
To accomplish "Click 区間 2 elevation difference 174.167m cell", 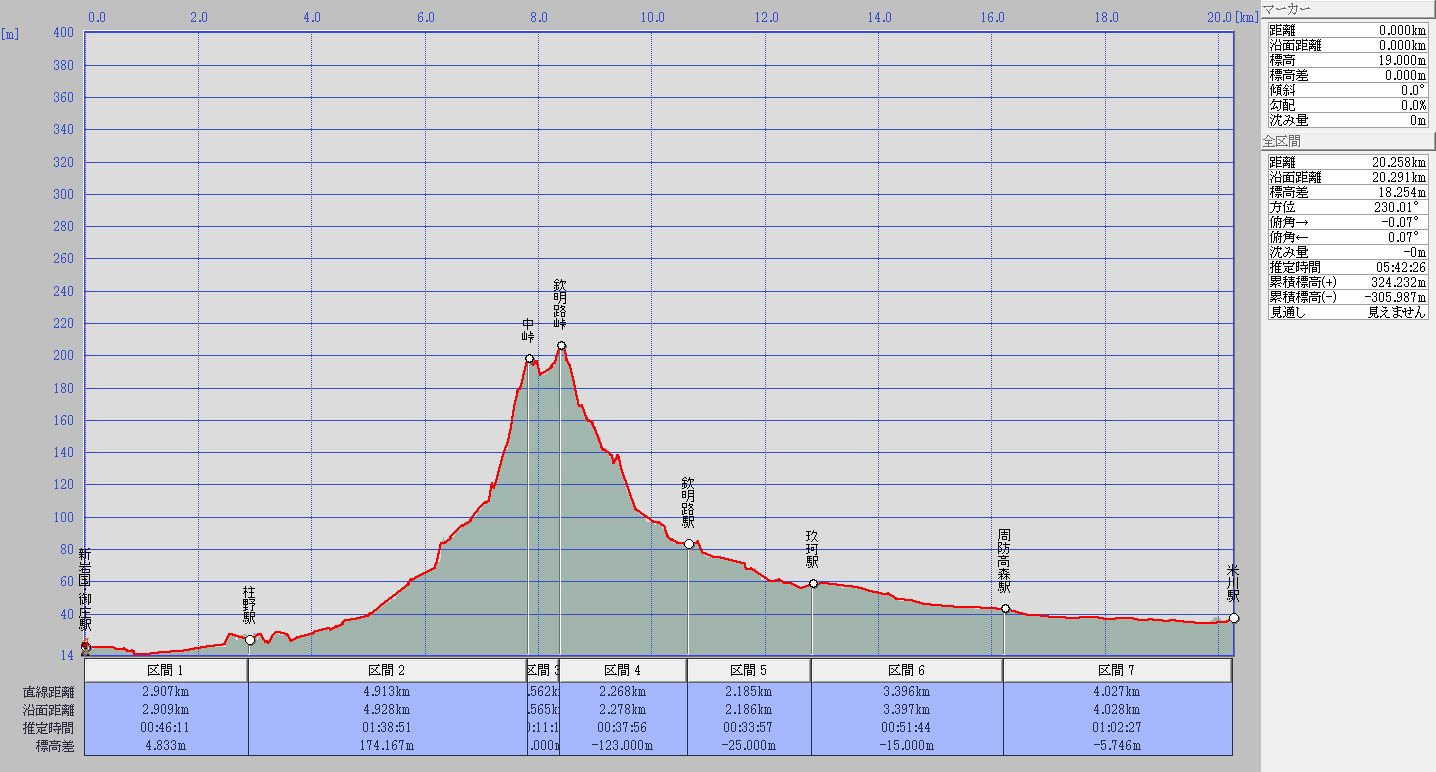I will 387,745.
